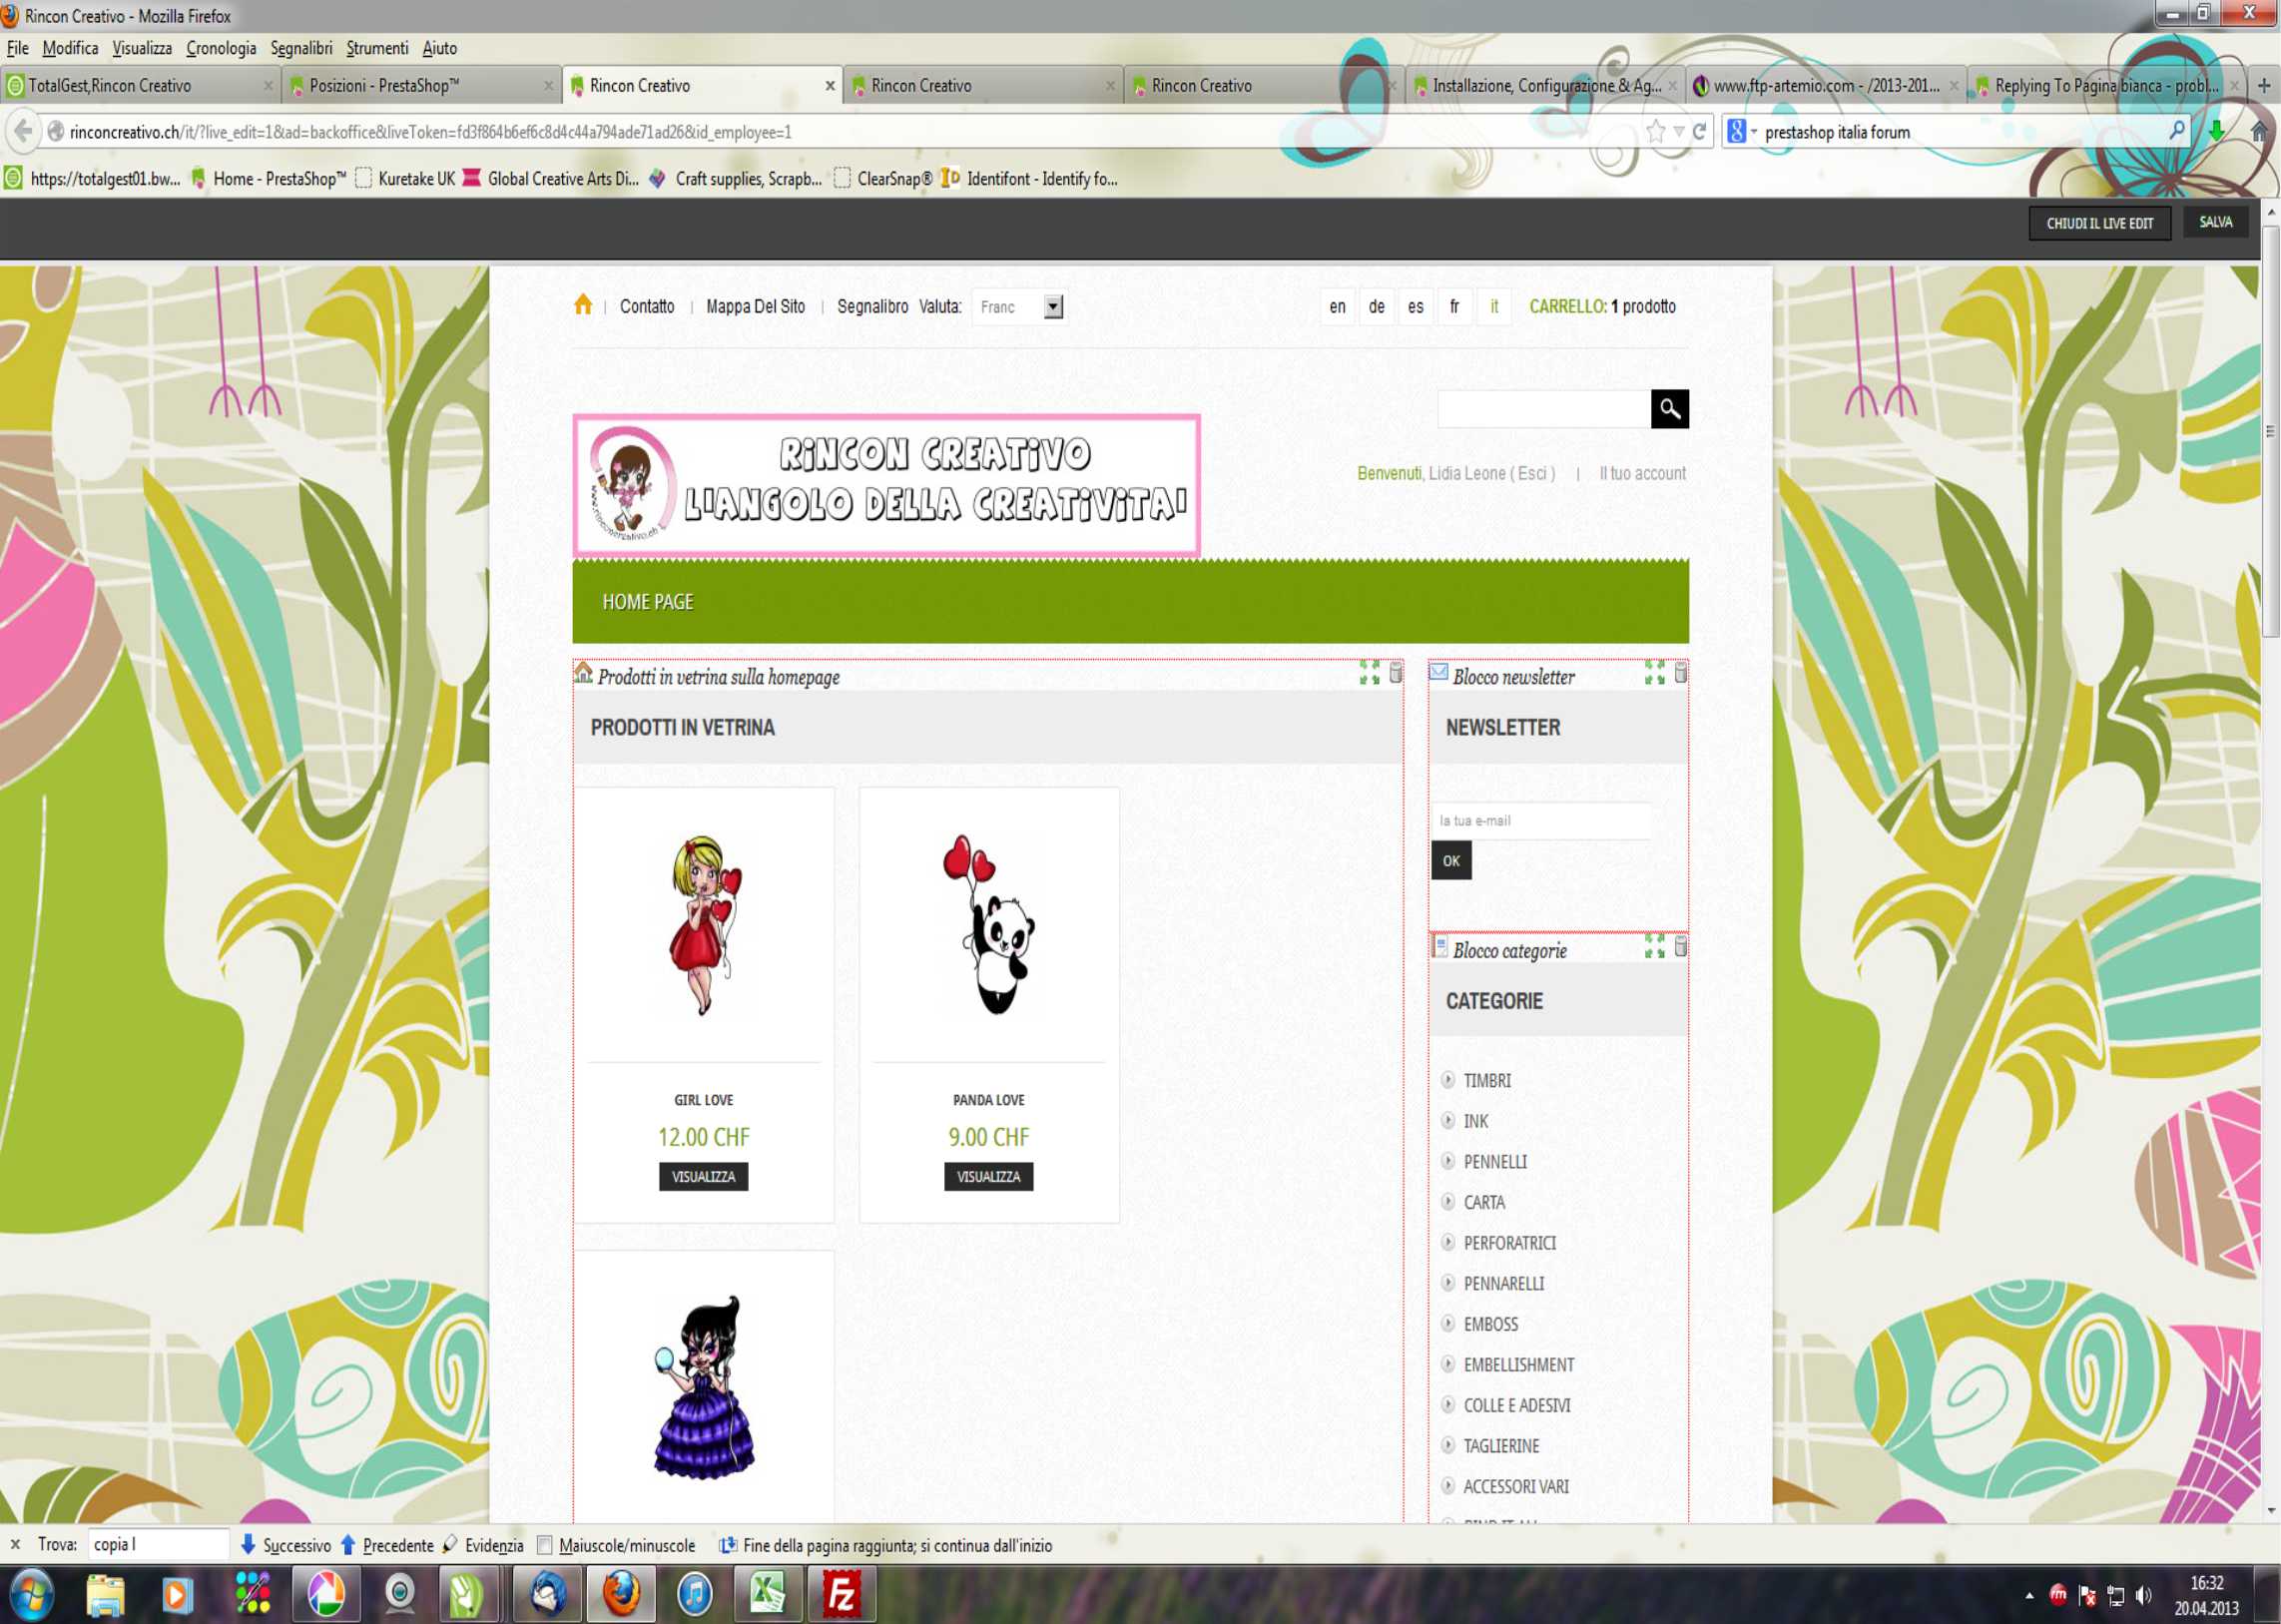
Task: Toggle Maiuscole/minuscole checkbox in find bar
Action: [545, 1545]
